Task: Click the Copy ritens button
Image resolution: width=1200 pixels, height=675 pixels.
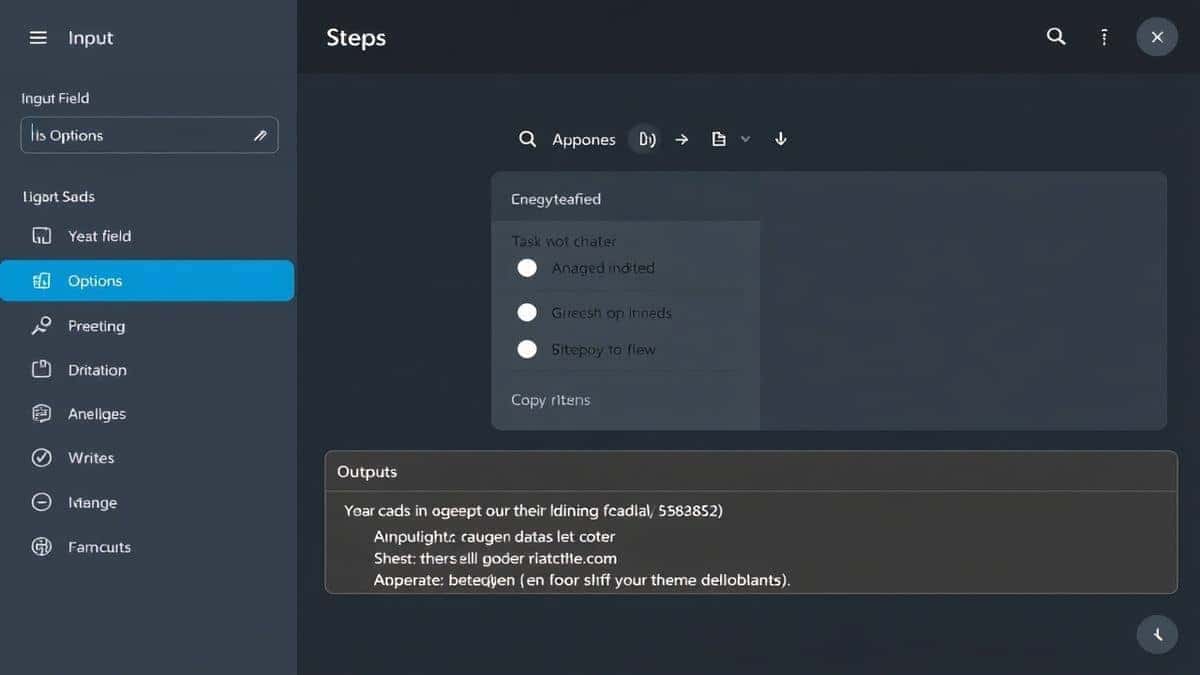Action: (551, 400)
